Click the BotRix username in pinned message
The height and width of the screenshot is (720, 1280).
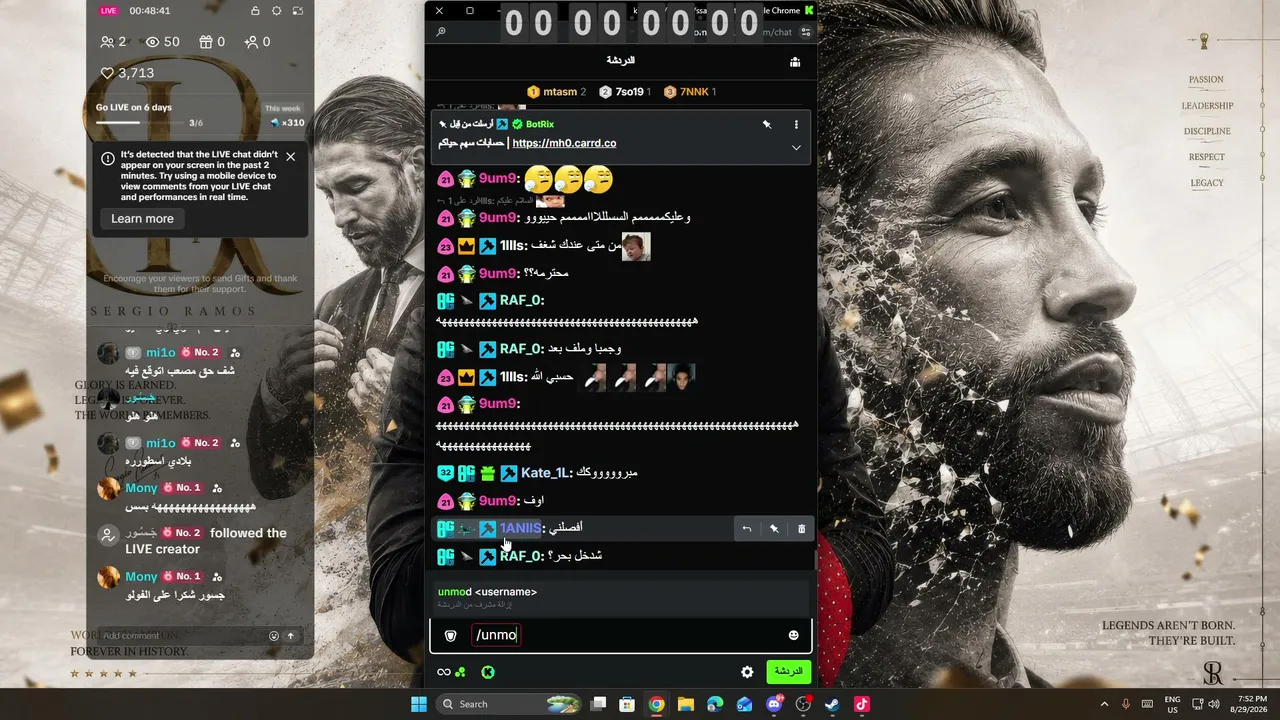coord(540,124)
